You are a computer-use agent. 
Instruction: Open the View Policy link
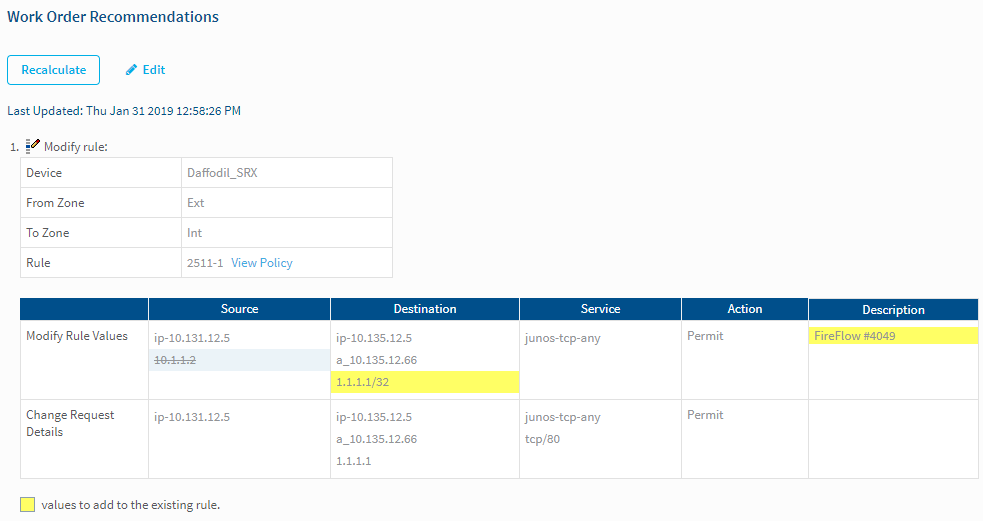(x=262, y=263)
